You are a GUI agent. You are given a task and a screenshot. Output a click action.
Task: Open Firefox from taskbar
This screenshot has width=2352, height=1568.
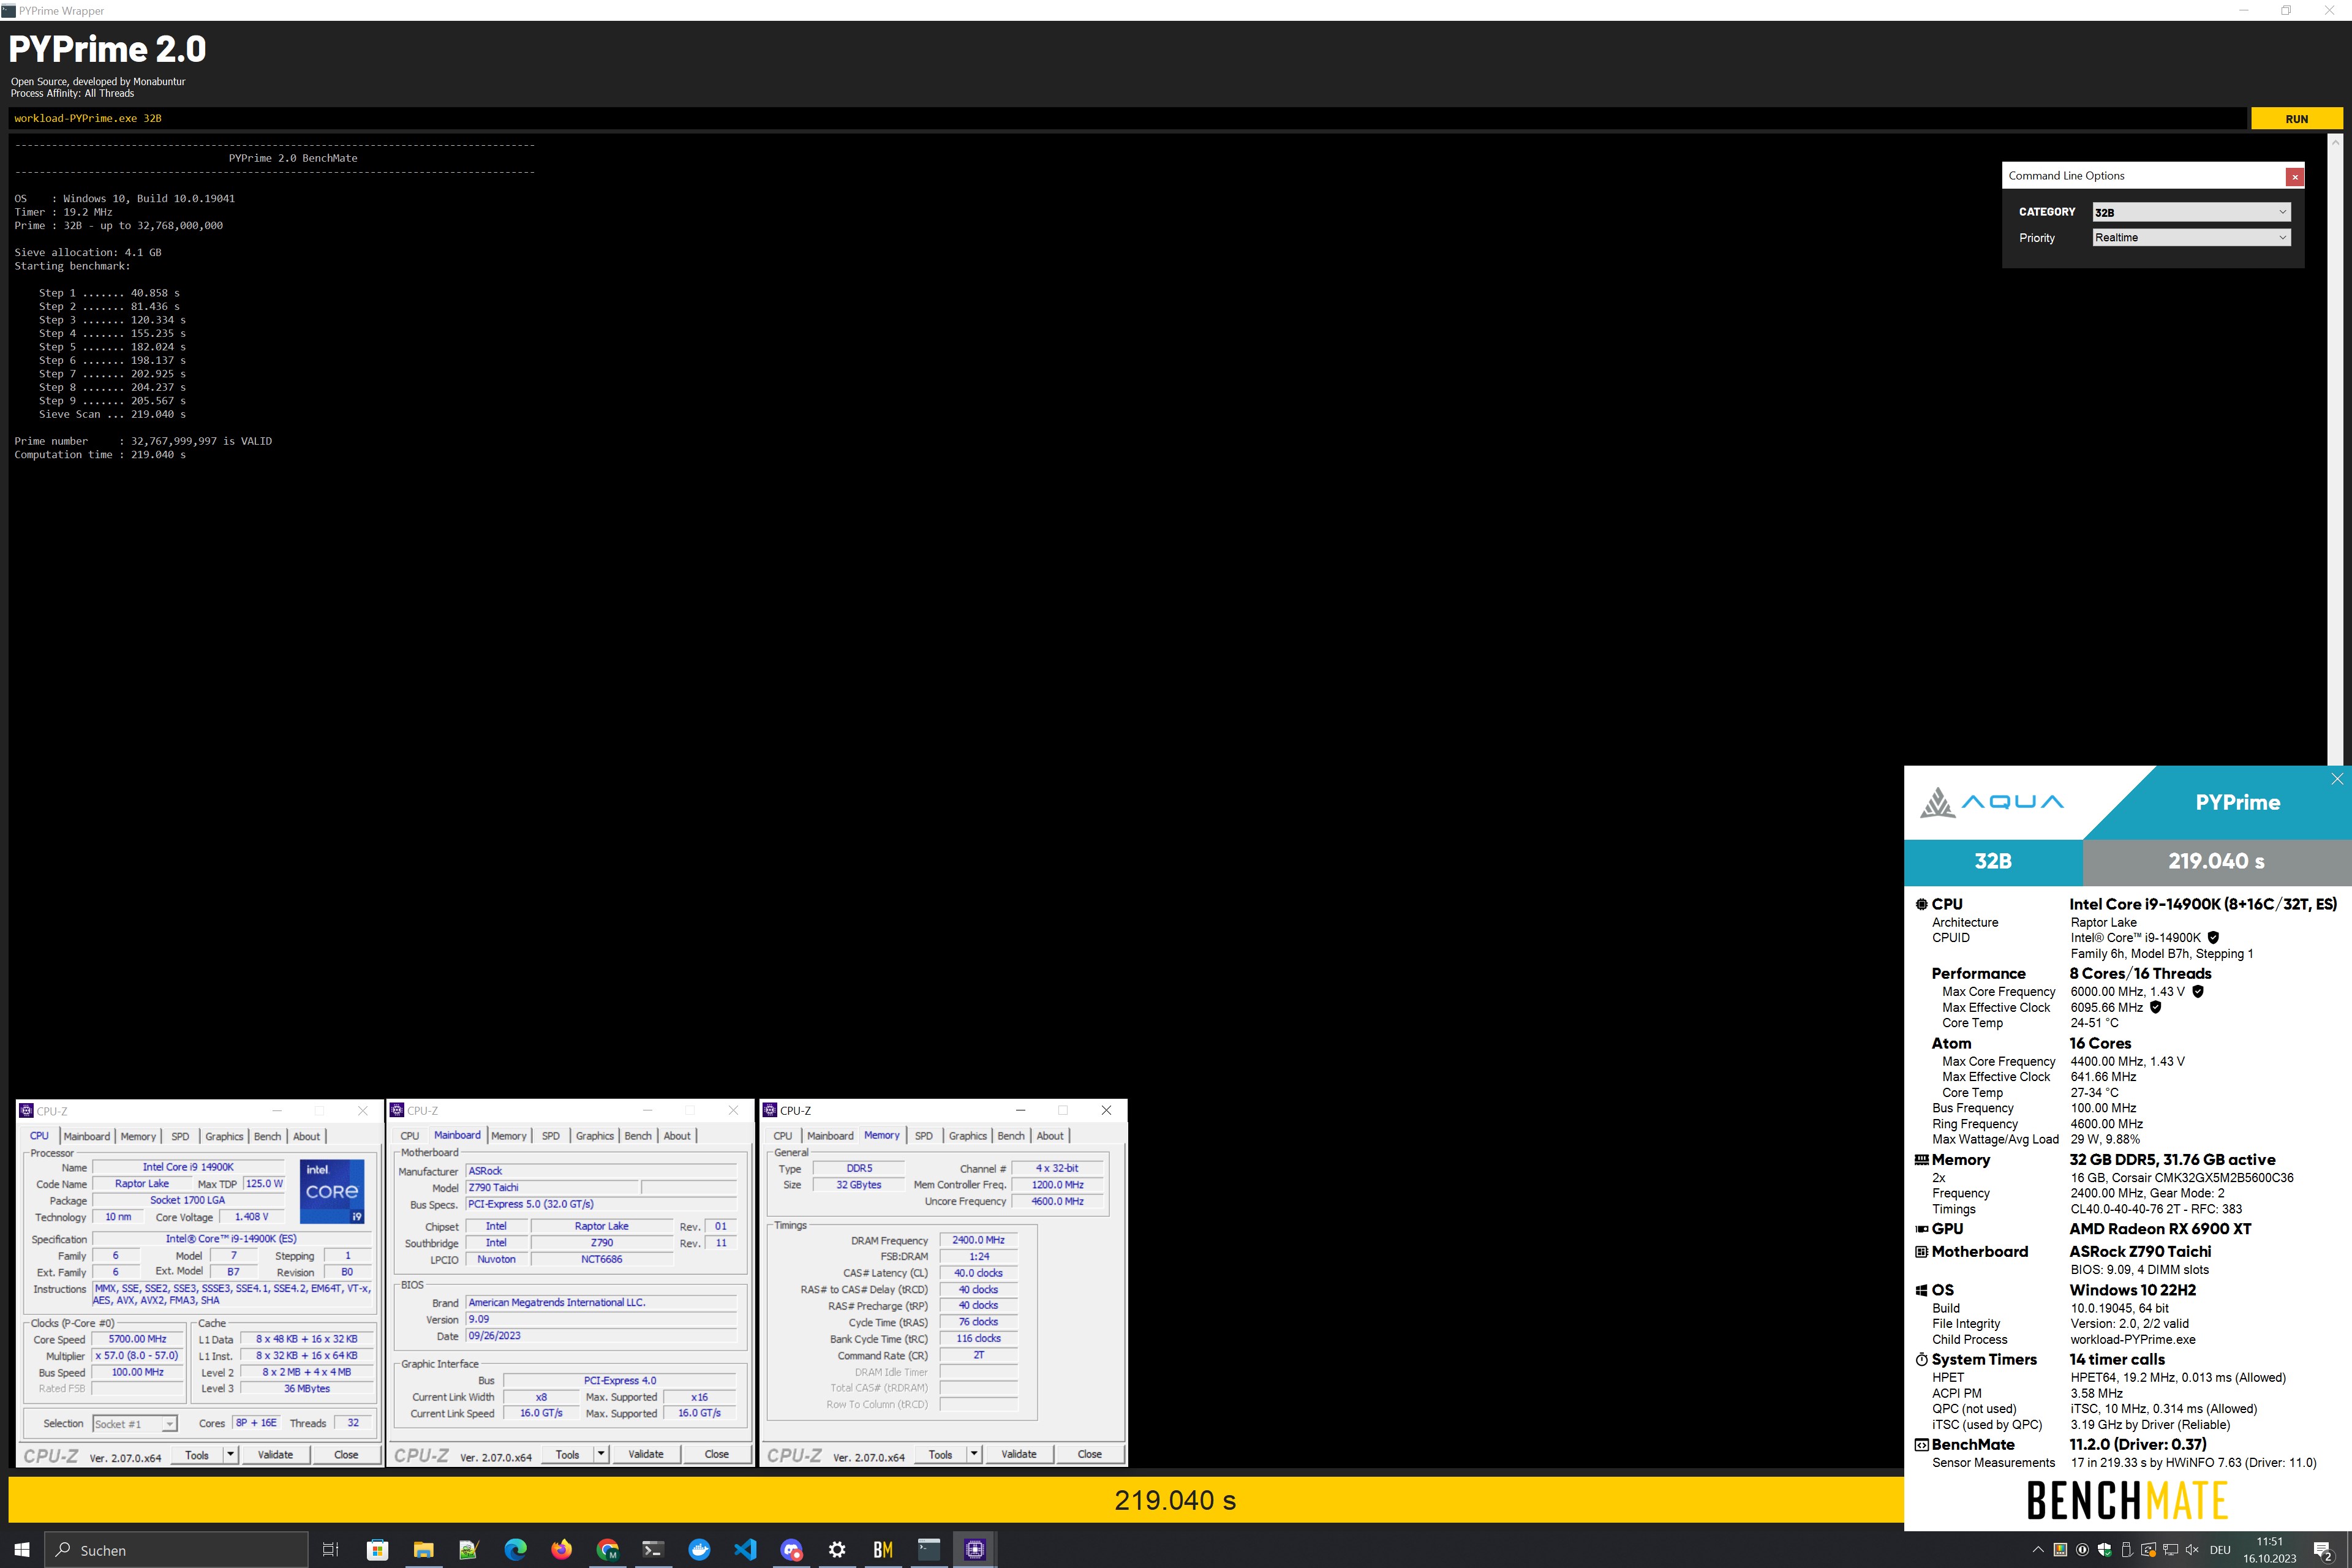point(561,1549)
